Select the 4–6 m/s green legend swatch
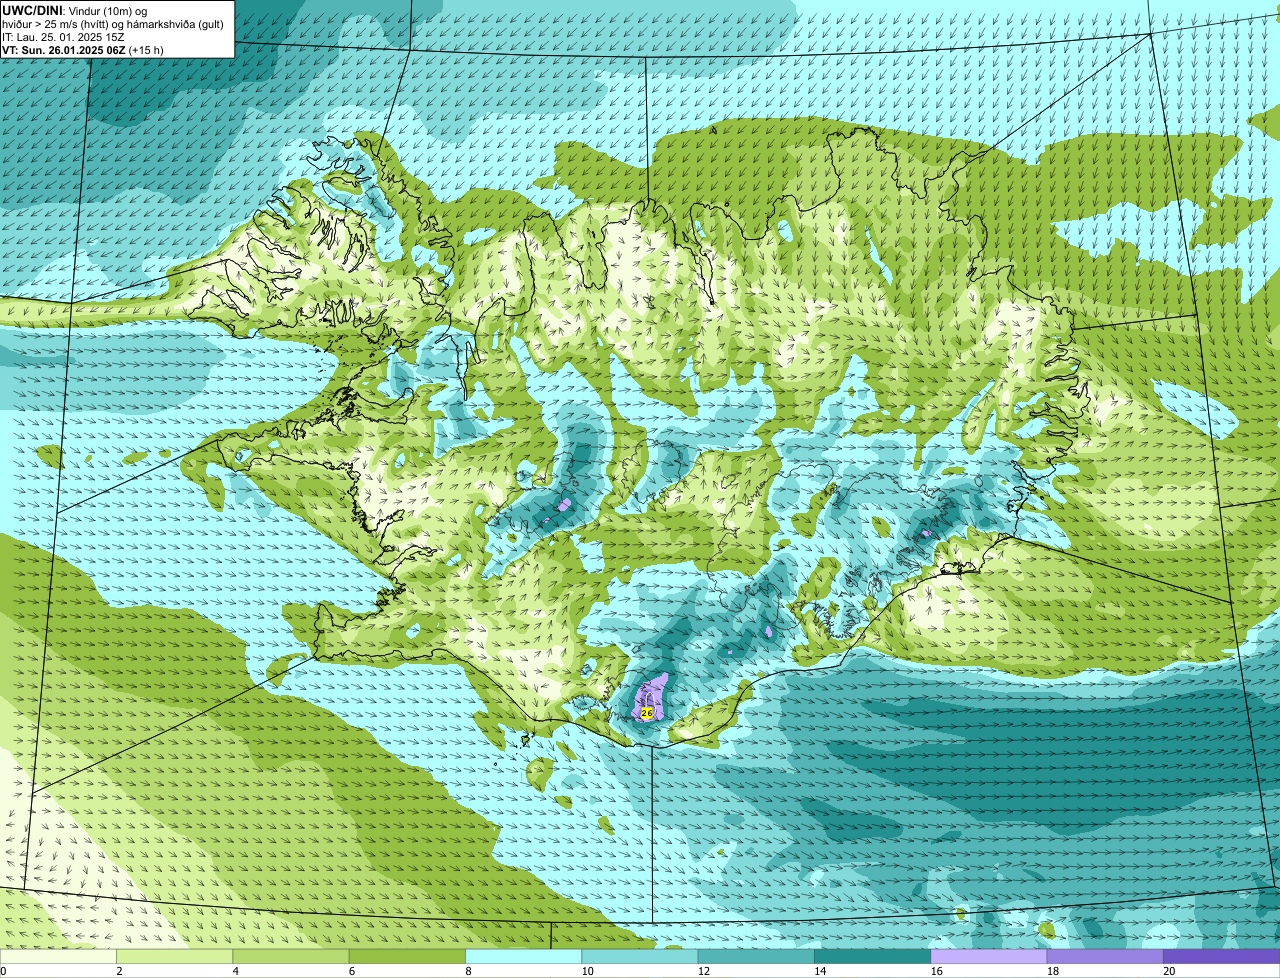This screenshot has height=978, width=1280. click(291, 956)
